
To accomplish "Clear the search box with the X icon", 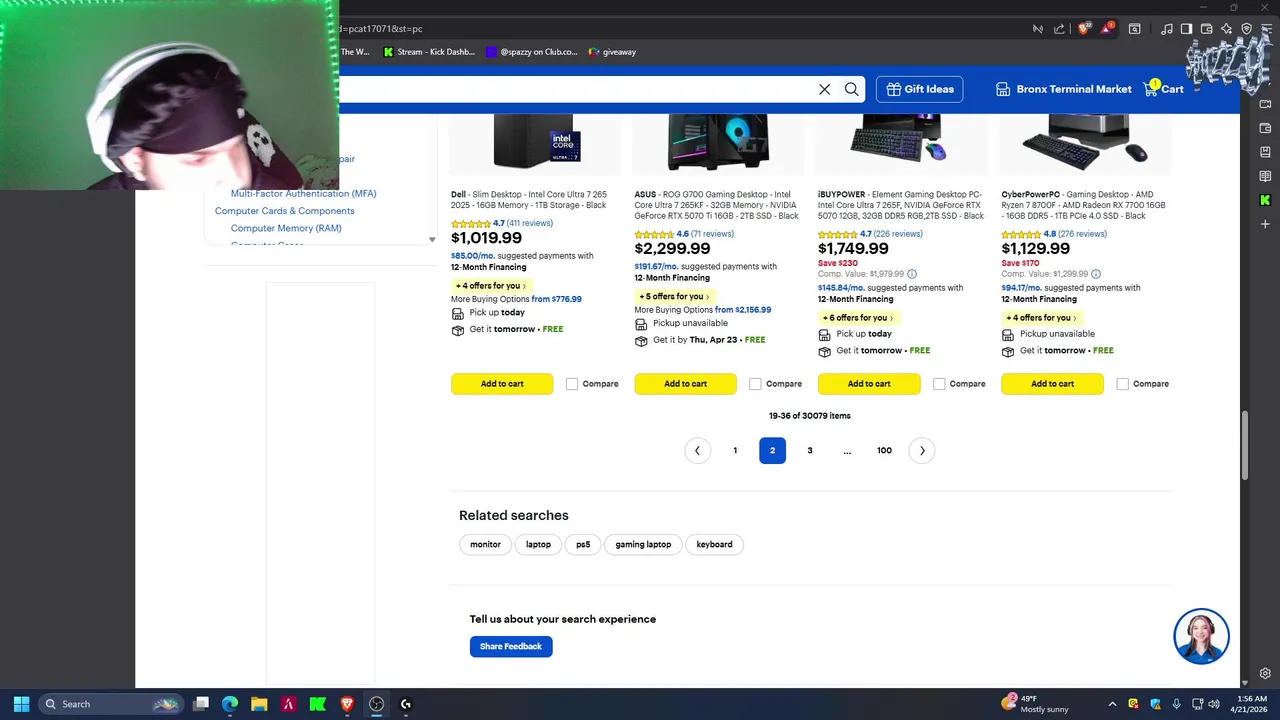I will [824, 89].
